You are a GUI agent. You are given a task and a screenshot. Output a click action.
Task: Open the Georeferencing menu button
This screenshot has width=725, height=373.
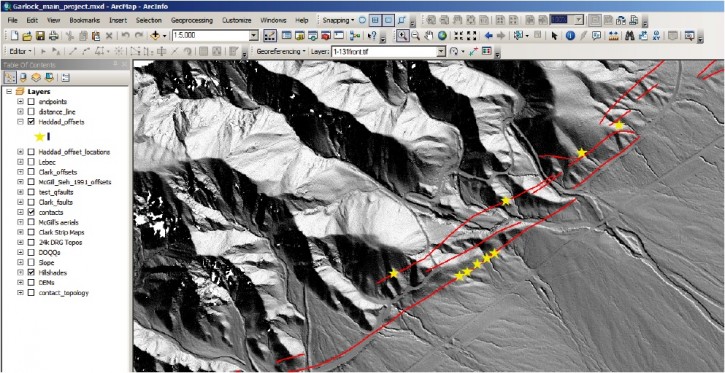click(x=281, y=52)
